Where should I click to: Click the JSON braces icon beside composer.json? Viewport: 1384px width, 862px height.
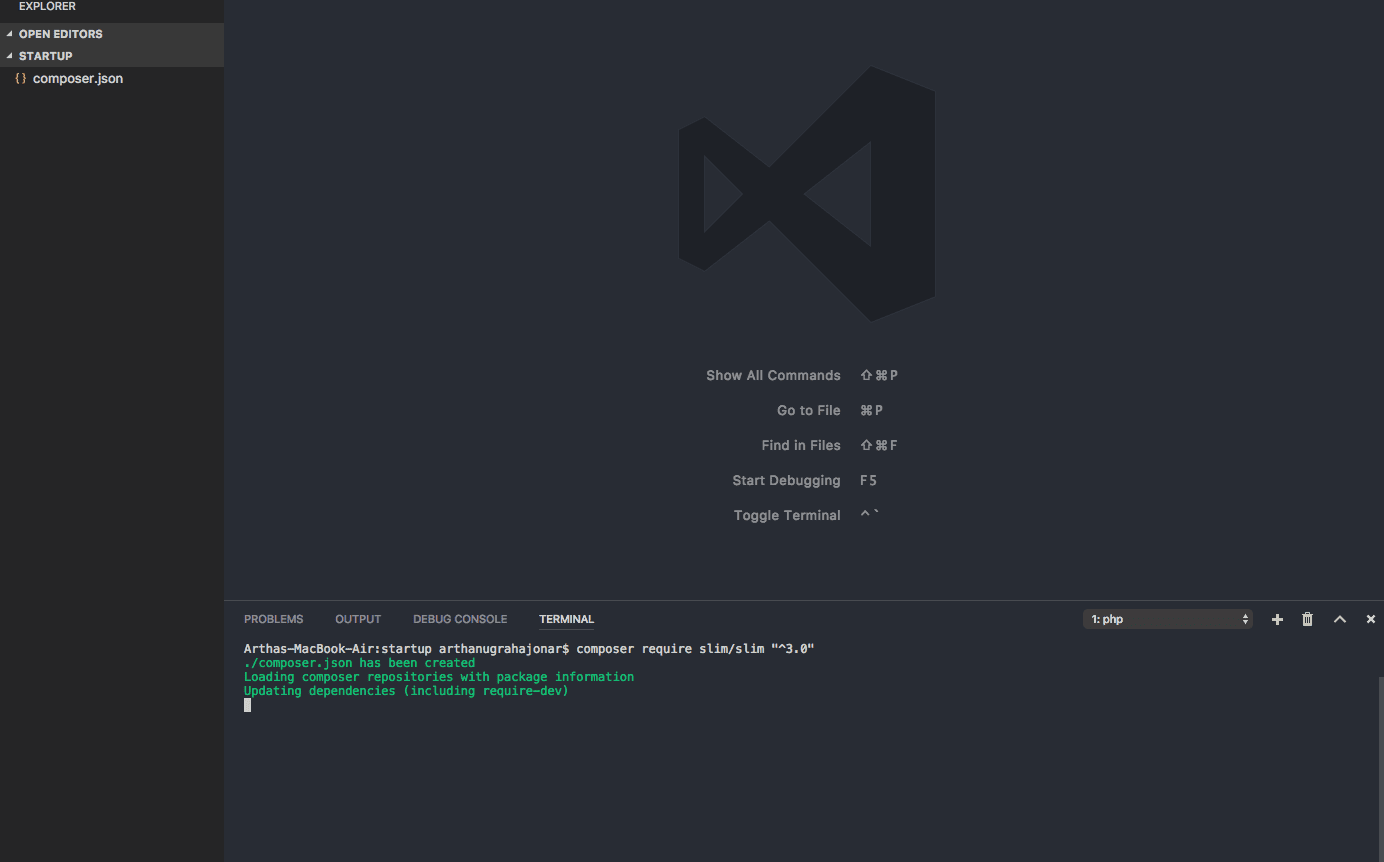(x=21, y=78)
